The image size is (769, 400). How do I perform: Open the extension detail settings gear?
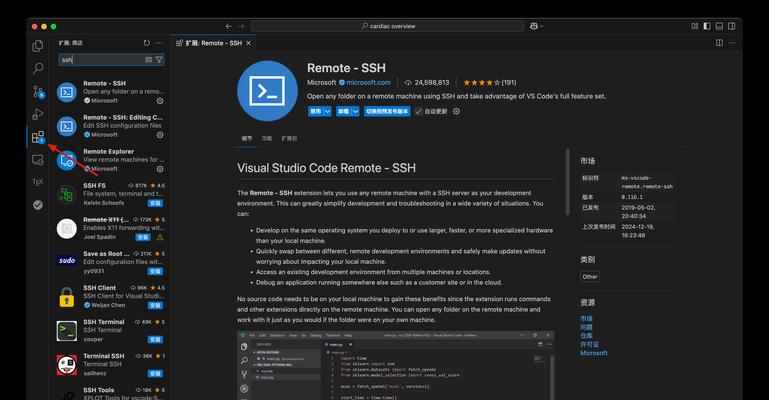pyautogui.click(x=456, y=111)
